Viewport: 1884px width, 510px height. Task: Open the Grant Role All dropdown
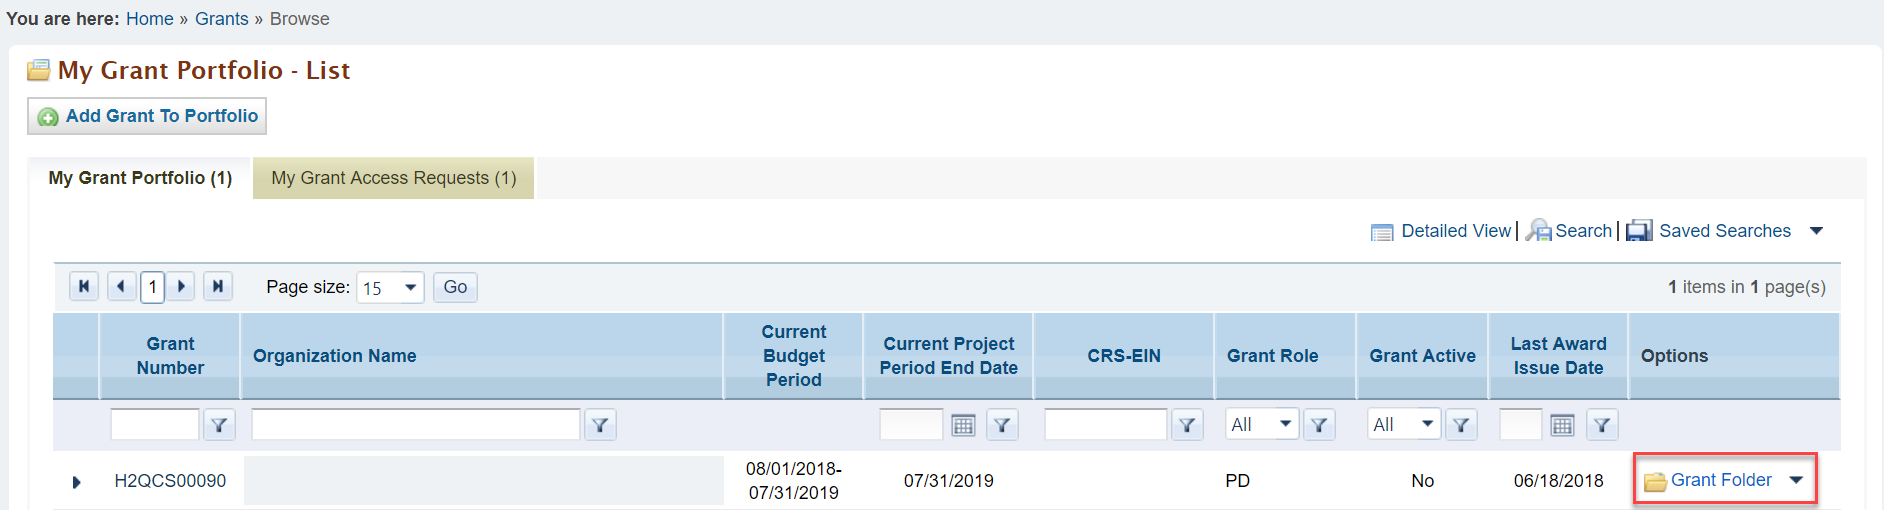[x=1262, y=424]
